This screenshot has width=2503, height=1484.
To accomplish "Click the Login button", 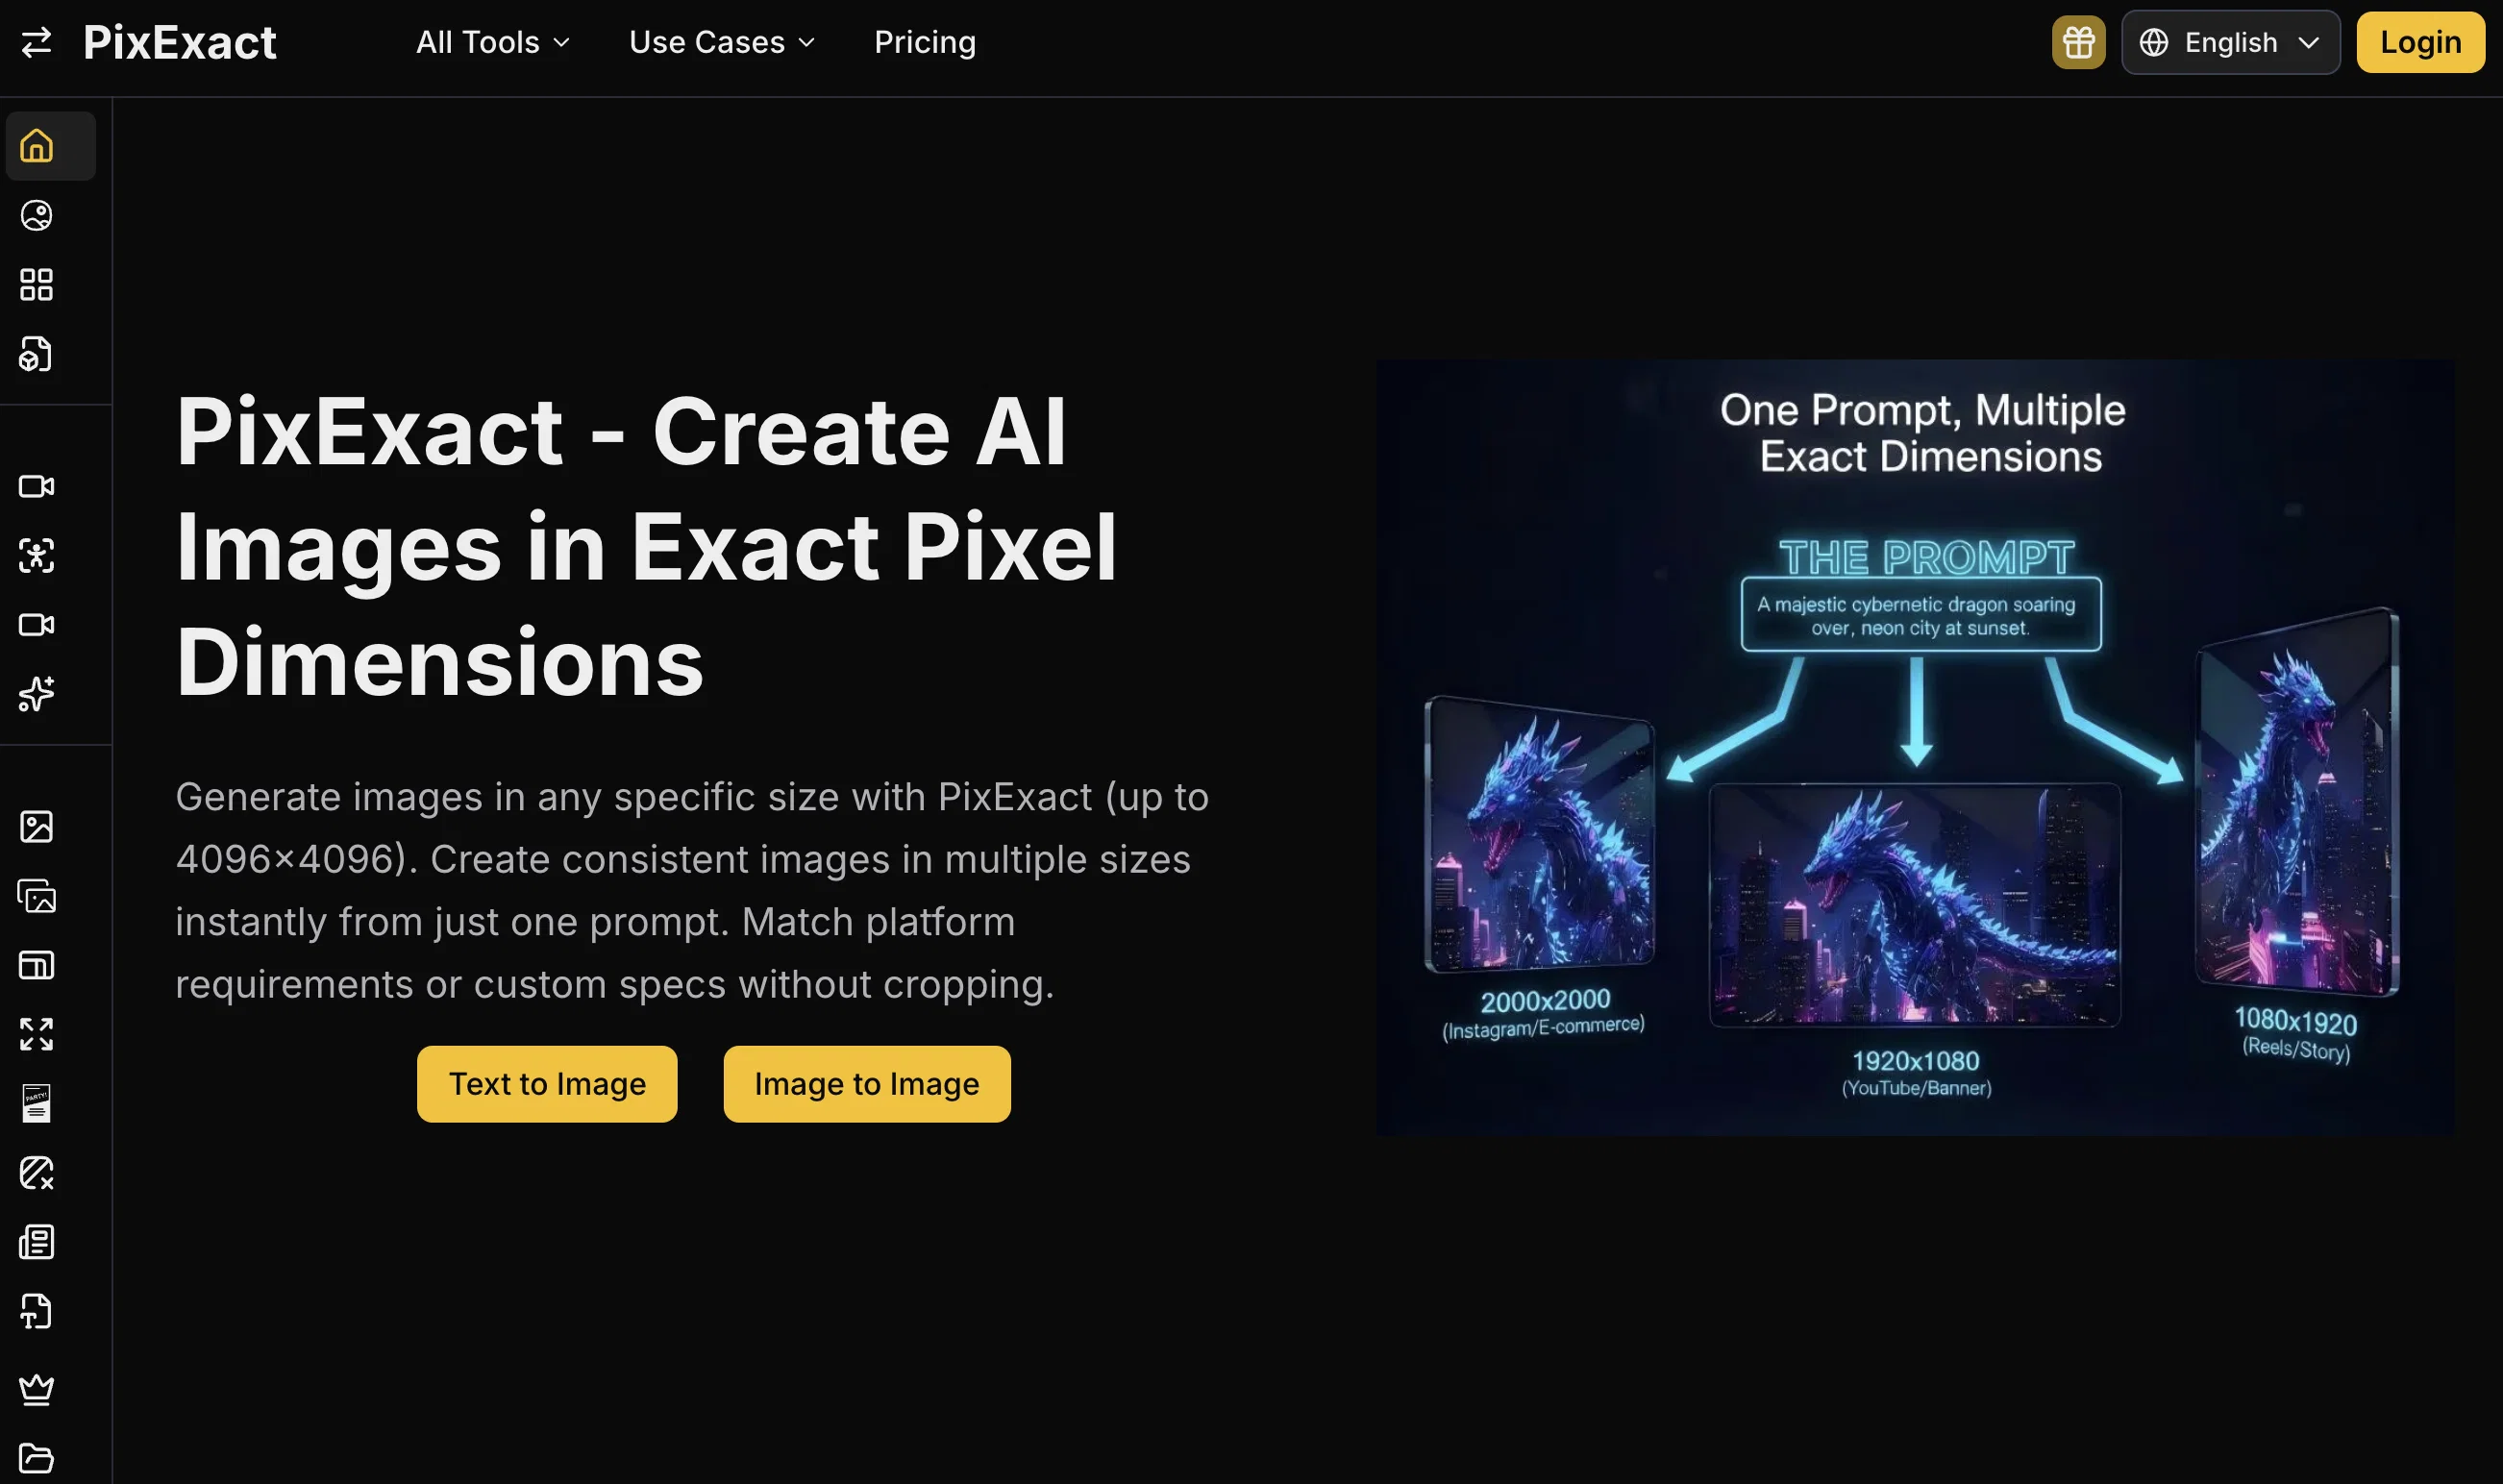I will click(x=2420, y=42).
